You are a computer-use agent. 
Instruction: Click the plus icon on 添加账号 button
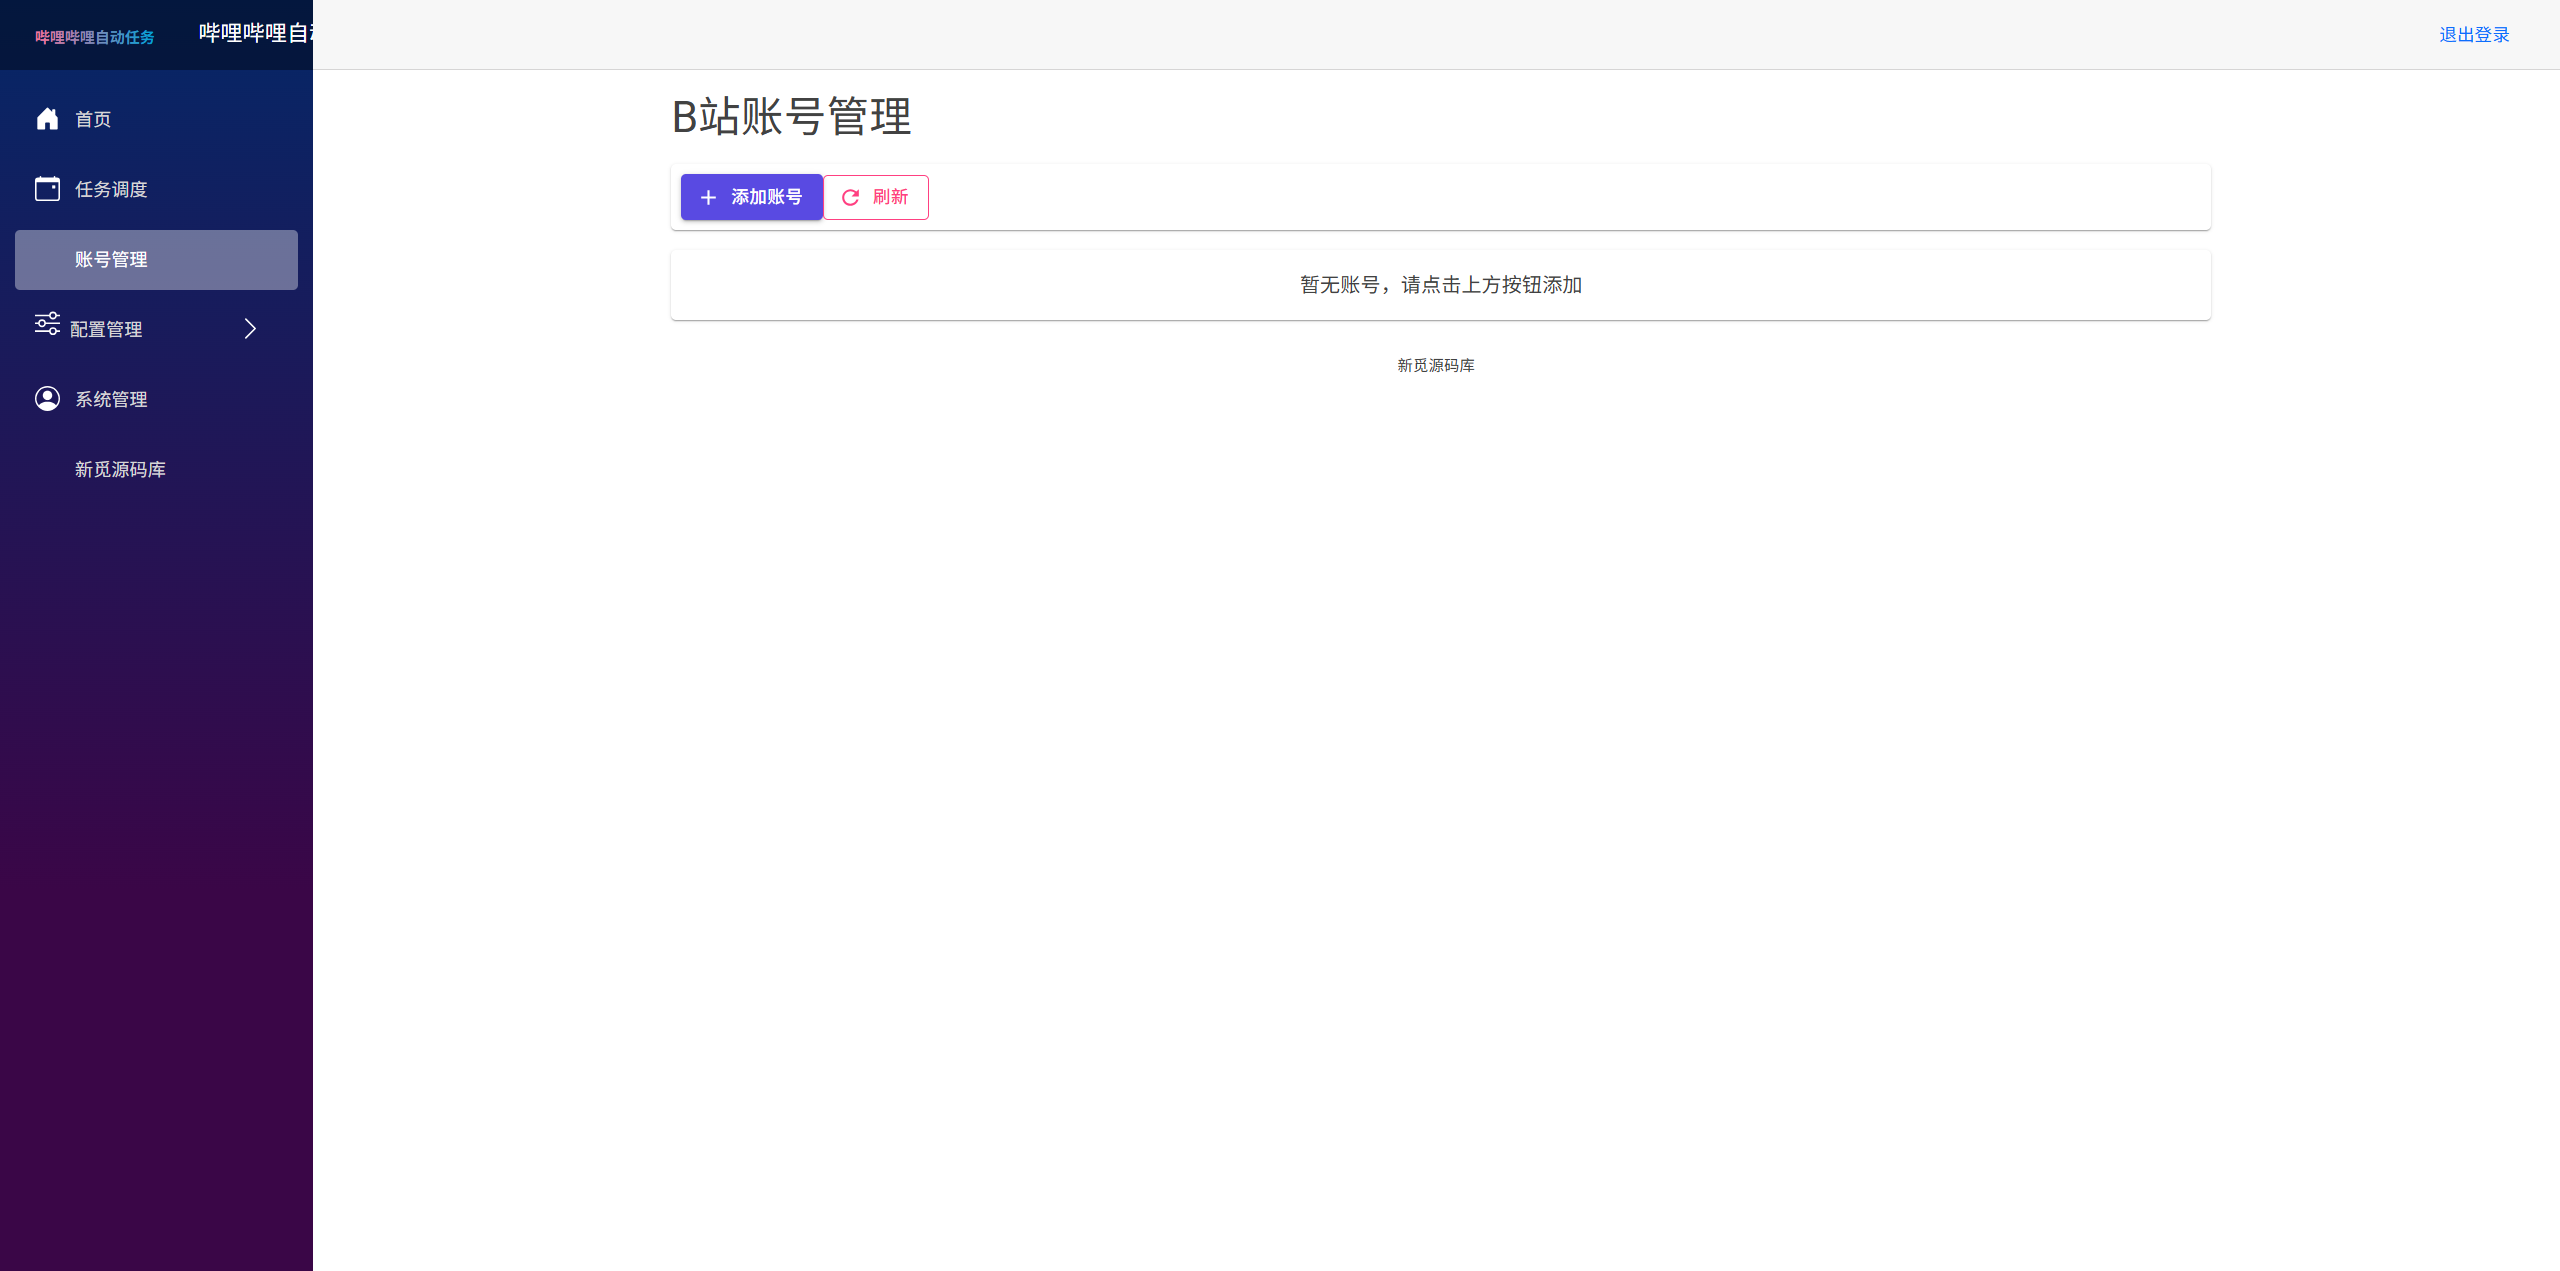(x=709, y=196)
